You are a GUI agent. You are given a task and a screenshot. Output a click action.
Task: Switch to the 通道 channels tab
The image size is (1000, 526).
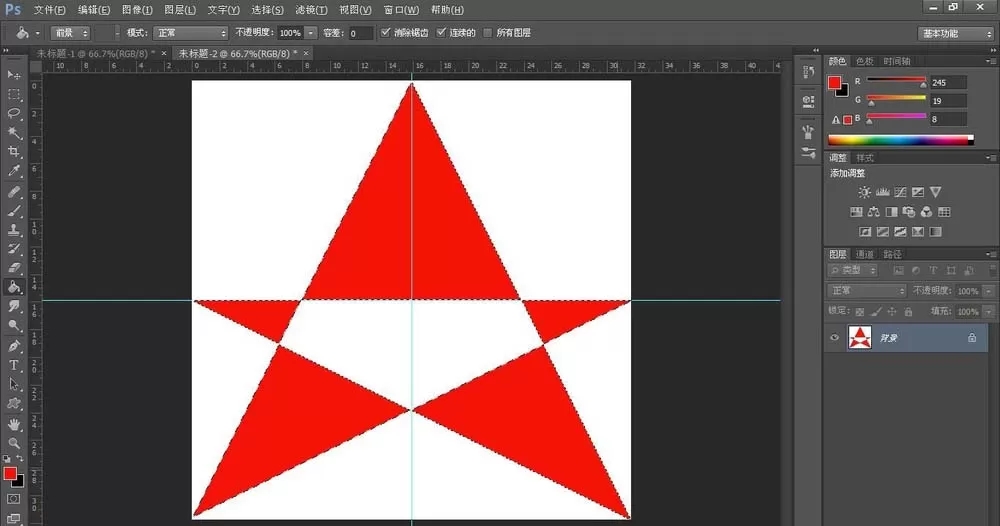point(864,254)
